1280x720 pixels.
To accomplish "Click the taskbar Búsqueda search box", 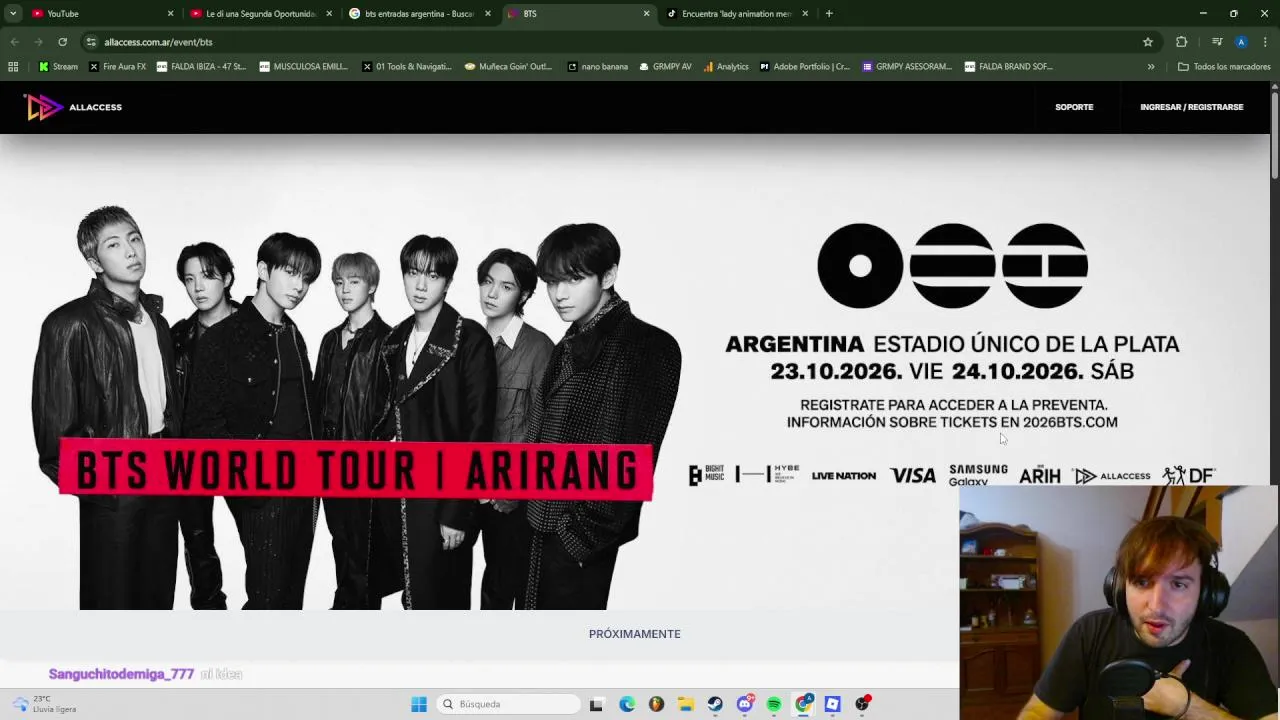I will click(x=507, y=704).
